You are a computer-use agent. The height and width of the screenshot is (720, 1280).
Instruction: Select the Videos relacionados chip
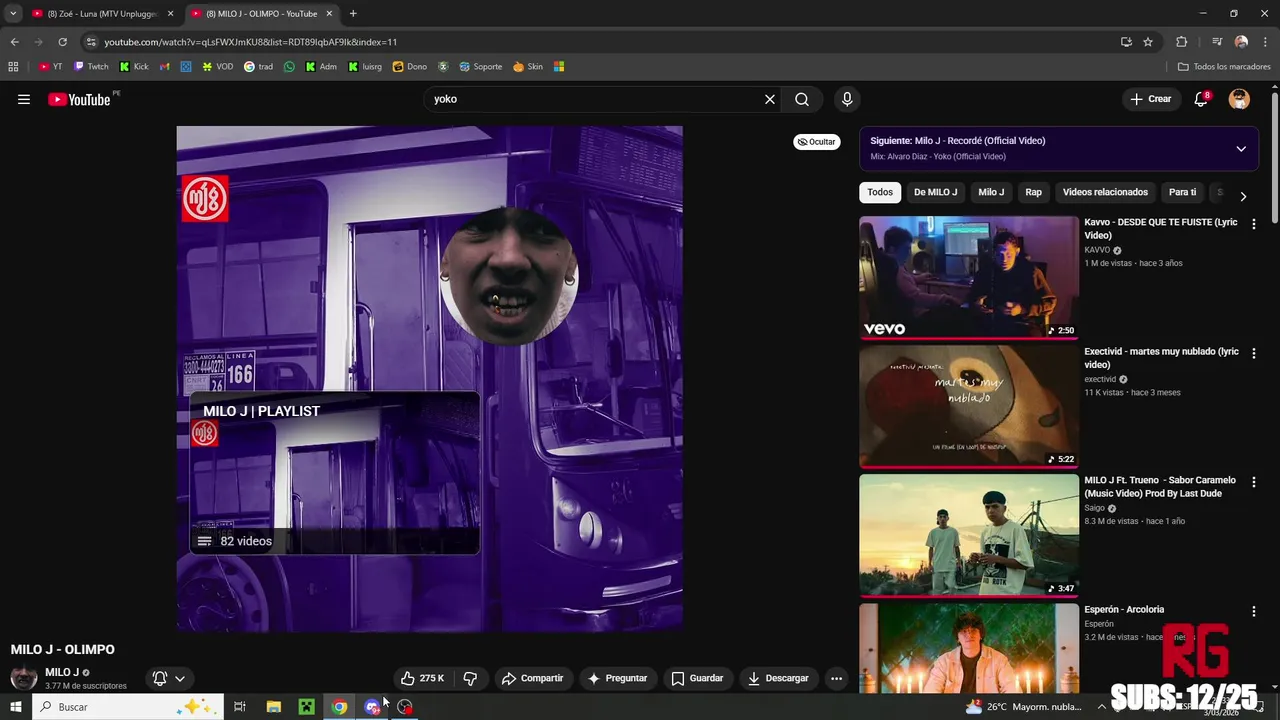click(1105, 192)
